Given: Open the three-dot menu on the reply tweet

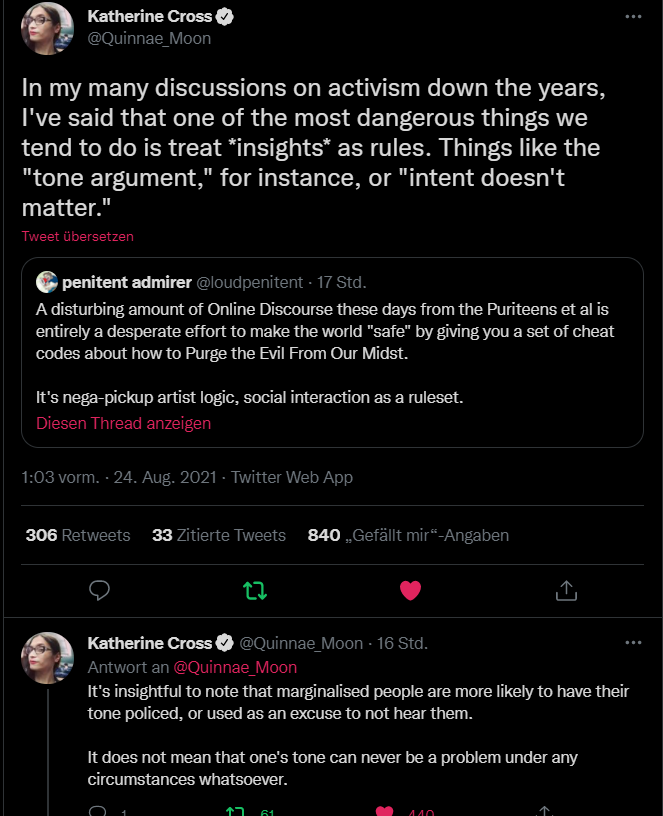Looking at the screenshot, I should pos(633,642).
